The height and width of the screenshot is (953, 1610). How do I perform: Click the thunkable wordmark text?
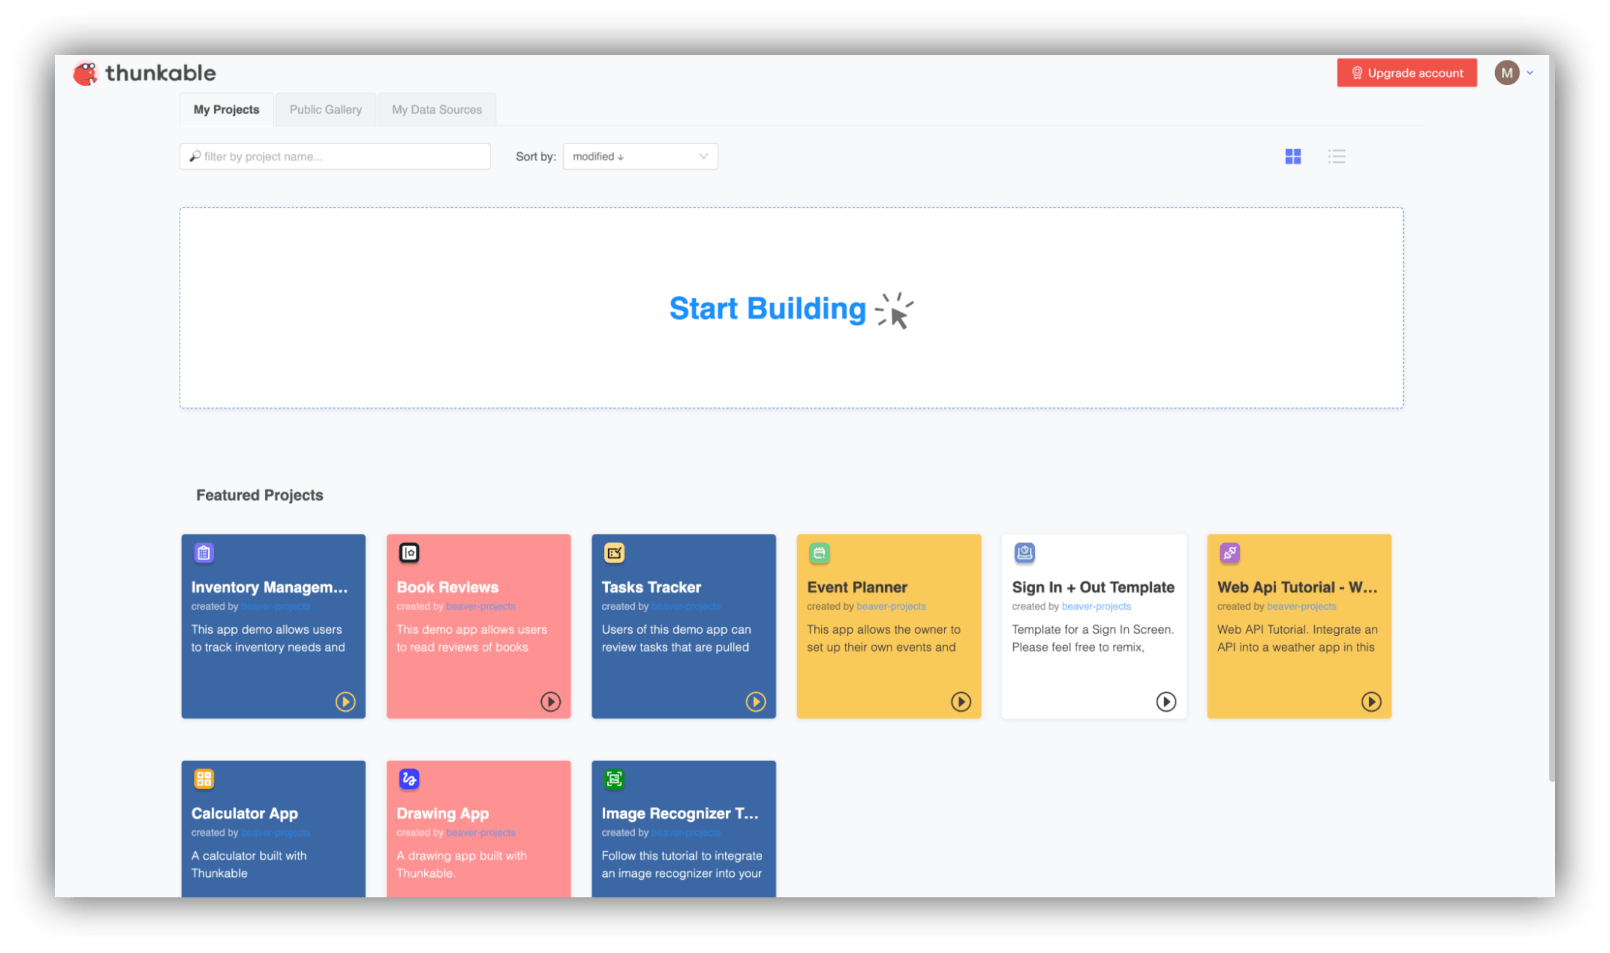[x=160, y=73]
